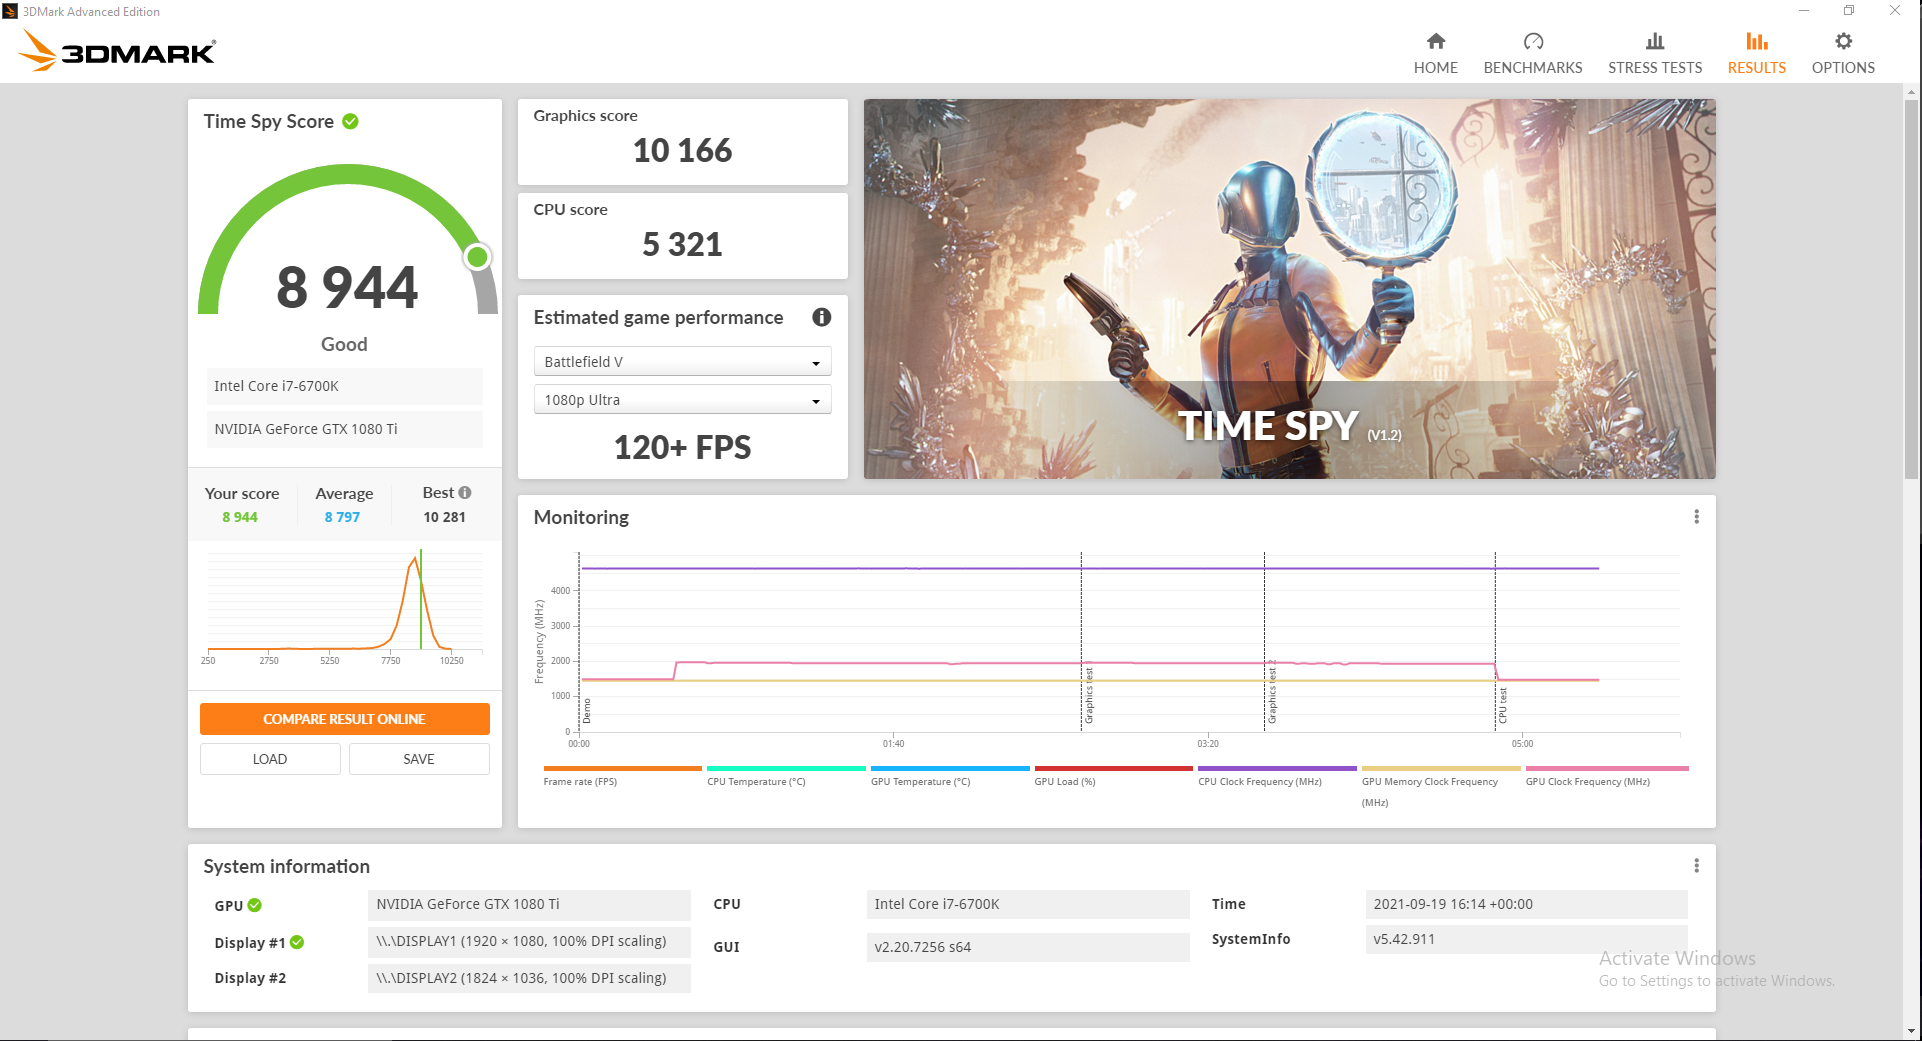Click the 3DMark logo
This screenshot has width=1922, height=1041.
[115, 50]
